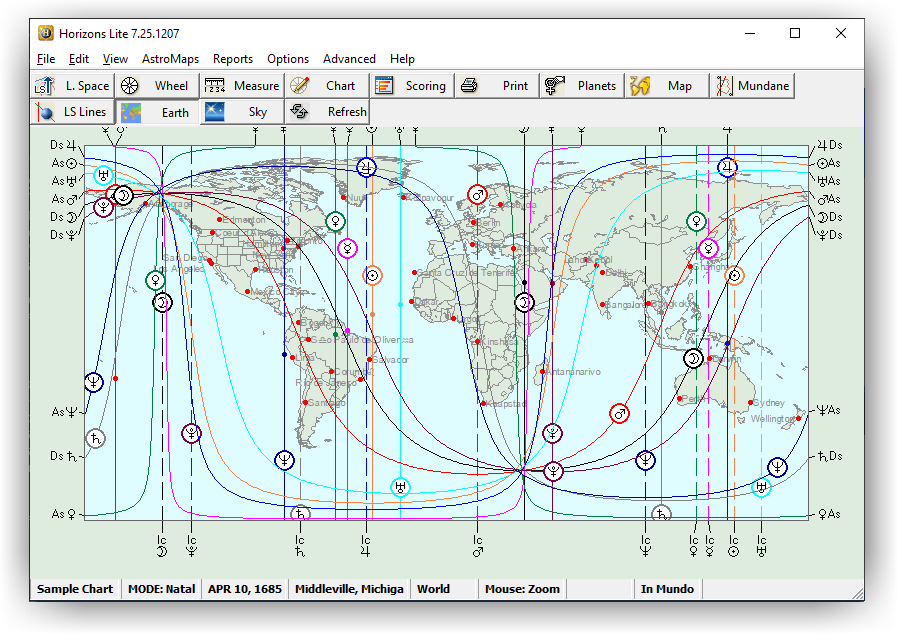The height and width of the screenshot is (634, 897).
Task: Expand the Options menu
Action: pos(287,59)
